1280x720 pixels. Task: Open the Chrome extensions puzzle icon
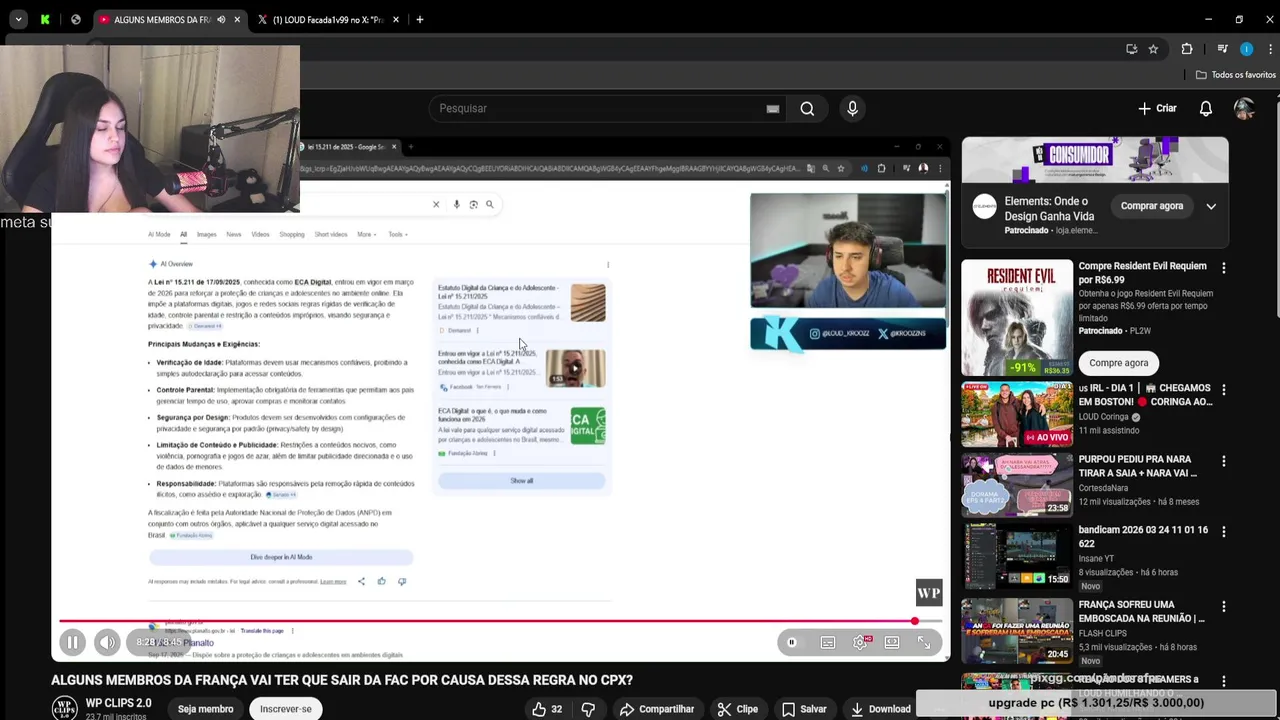1187,49
